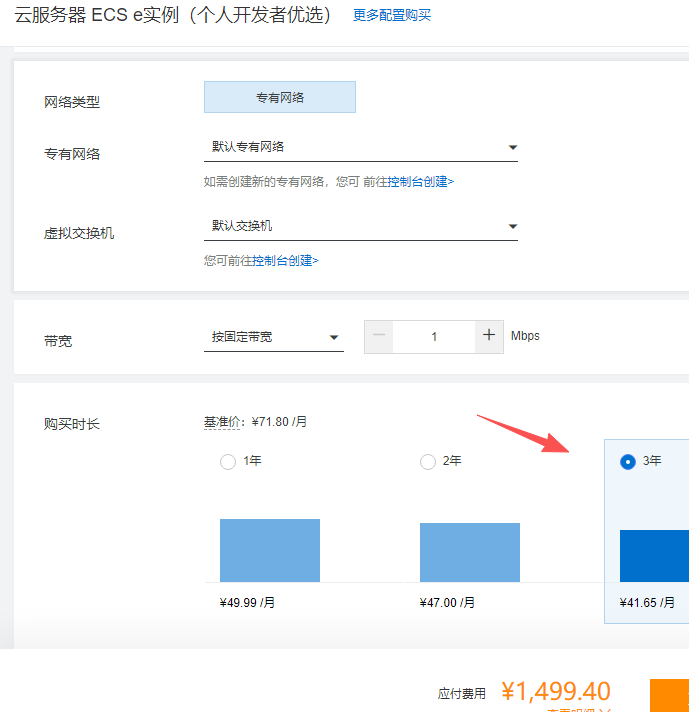Viewport: 689px width, 712px height.
Task: Increase bandwidth with the plus icon
Action: 488,336
